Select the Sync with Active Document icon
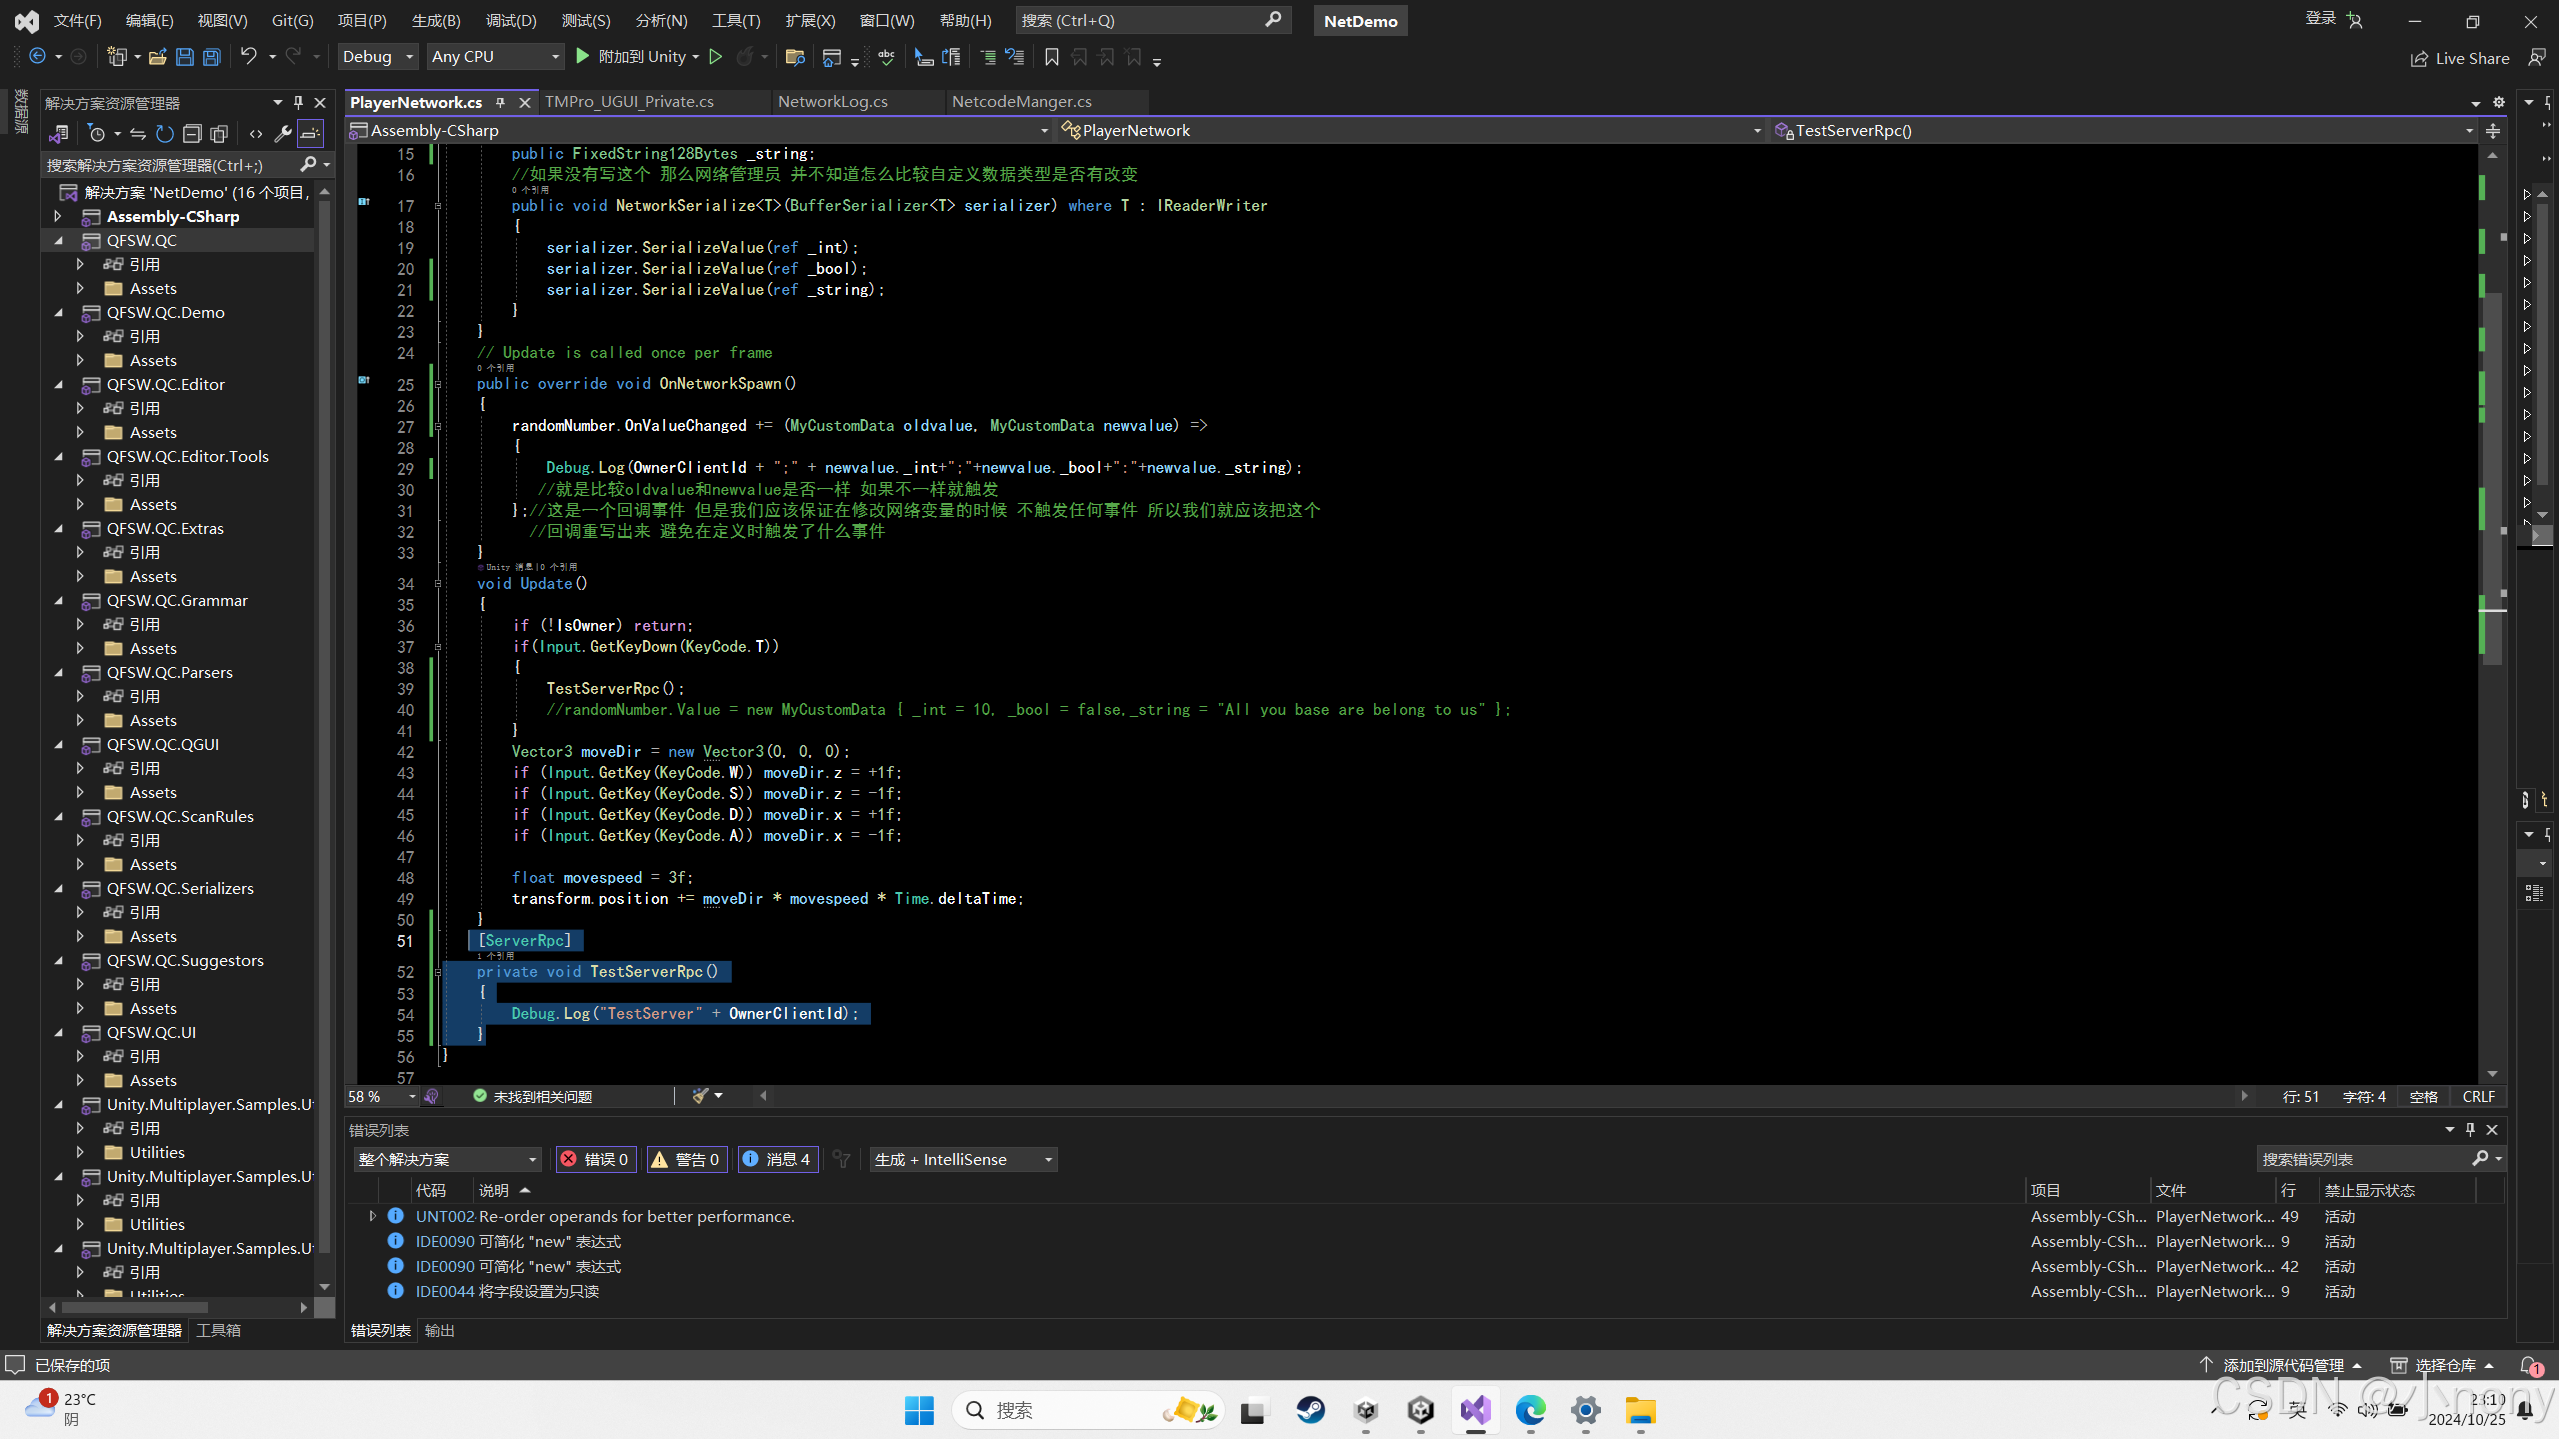The height and width of the screenshot is (1439, 2559). point(138,133)
